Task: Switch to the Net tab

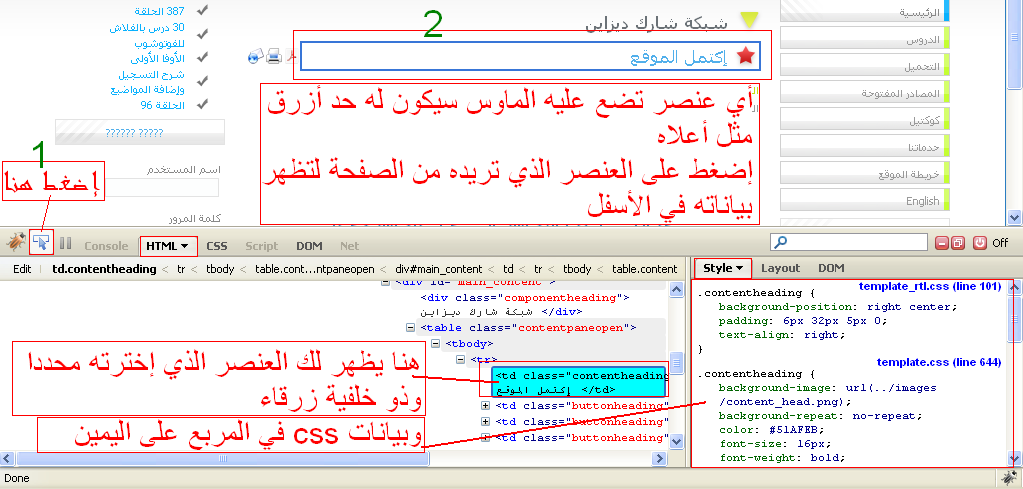Action: click(350, 246)
